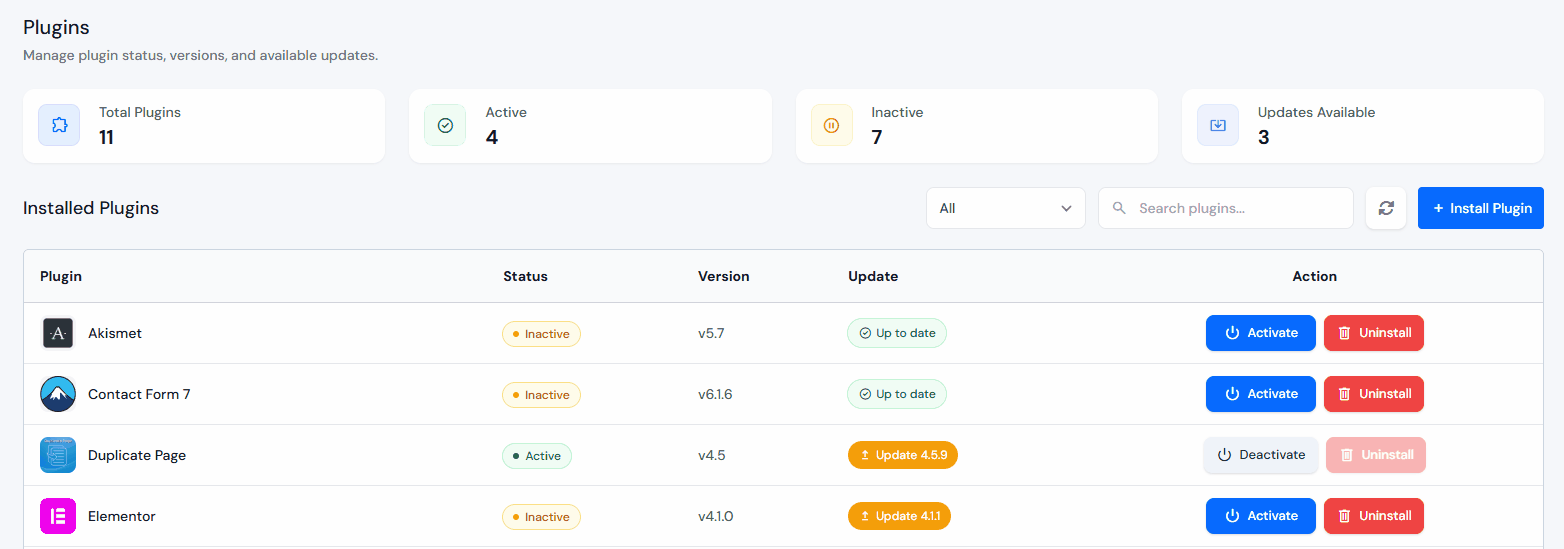Uninstall the Akismet plugin
This screenshot has height=549, width=1564.
click(x=1374, y=333)
